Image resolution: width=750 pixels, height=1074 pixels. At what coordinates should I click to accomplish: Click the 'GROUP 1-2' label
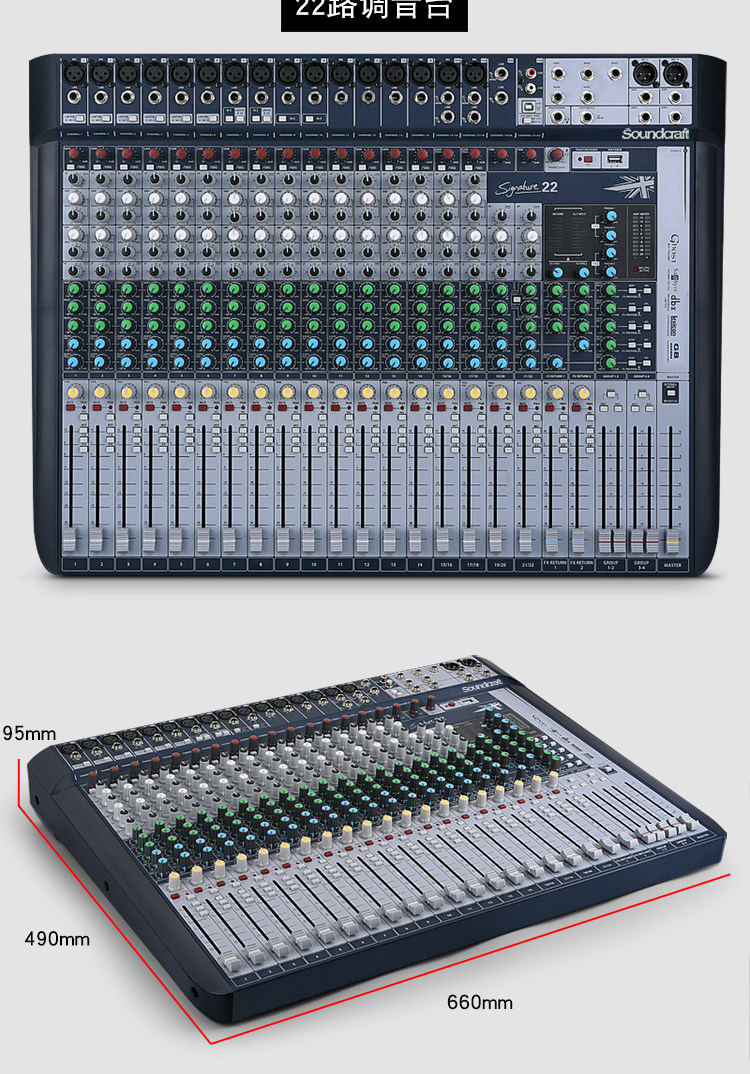610,565
